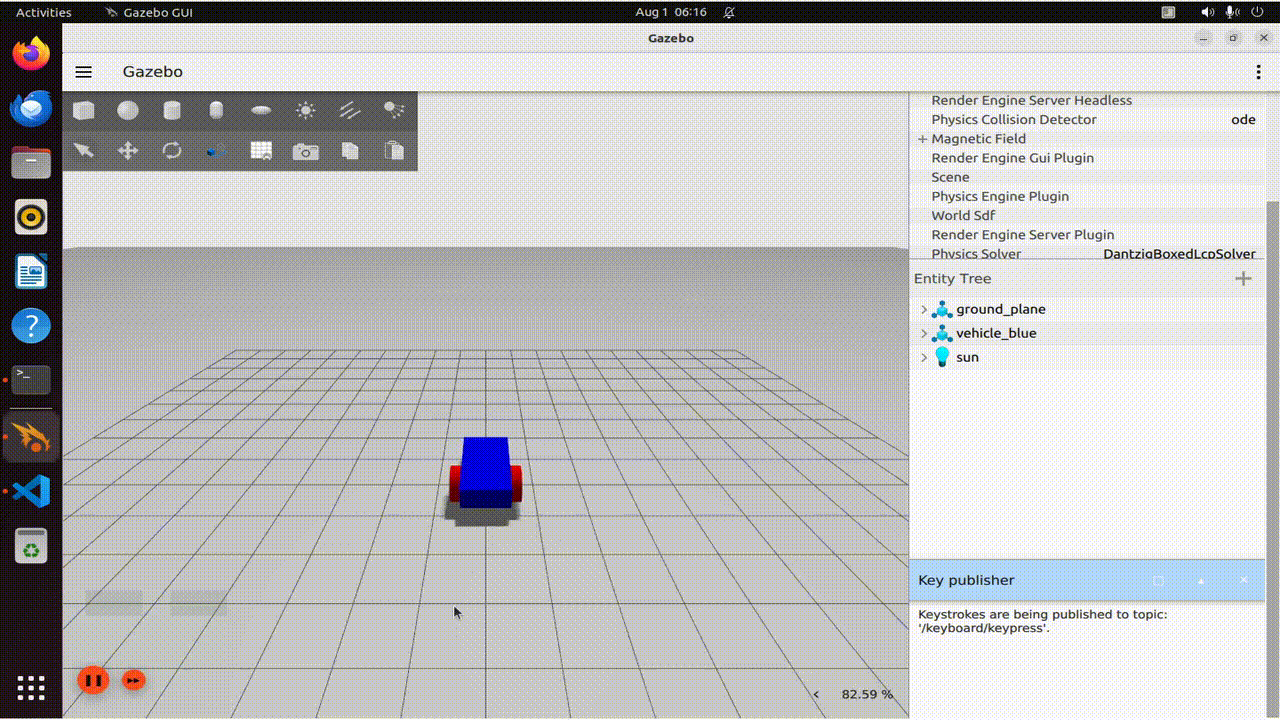Image resolution: width=1280 pixels, height=720 pixels.
Task: Open the three-dot options menu
Action: point(1257,71)
